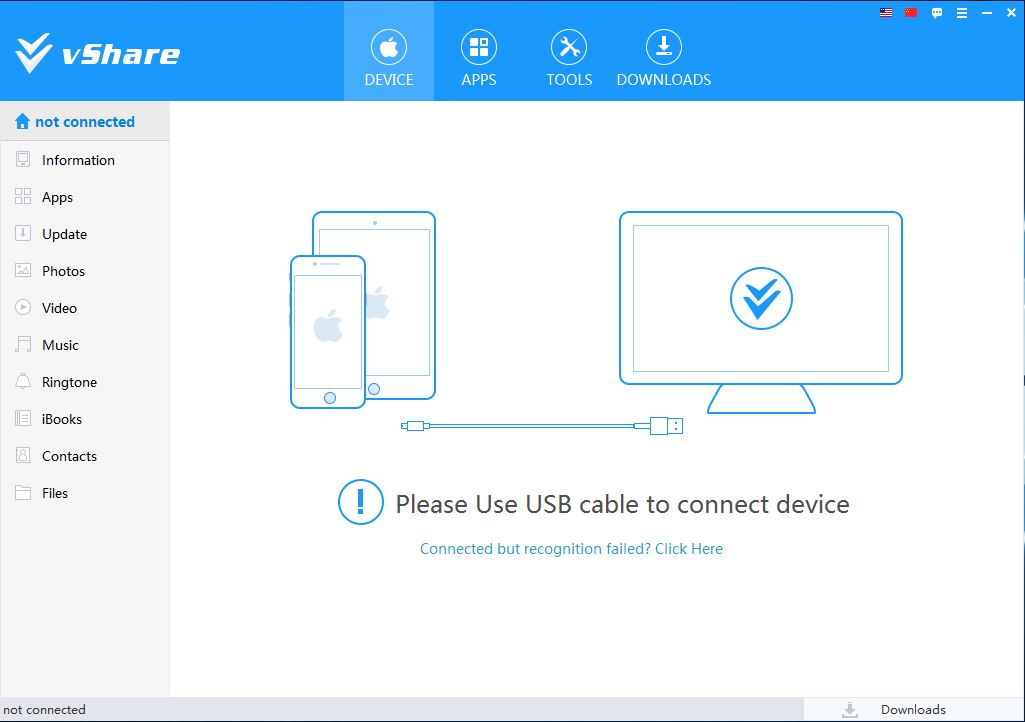Switch to the DEVICE tab label
This screenshot has height=722, width=1025.
tap(389, 80)
